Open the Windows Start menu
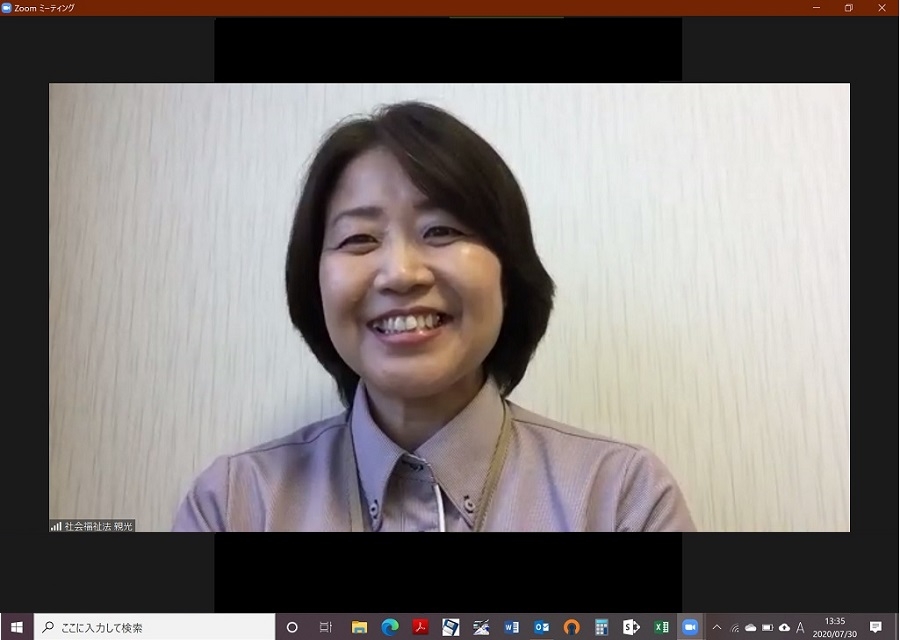The height and width of the screenshot is (640, 900). point(16,627)
